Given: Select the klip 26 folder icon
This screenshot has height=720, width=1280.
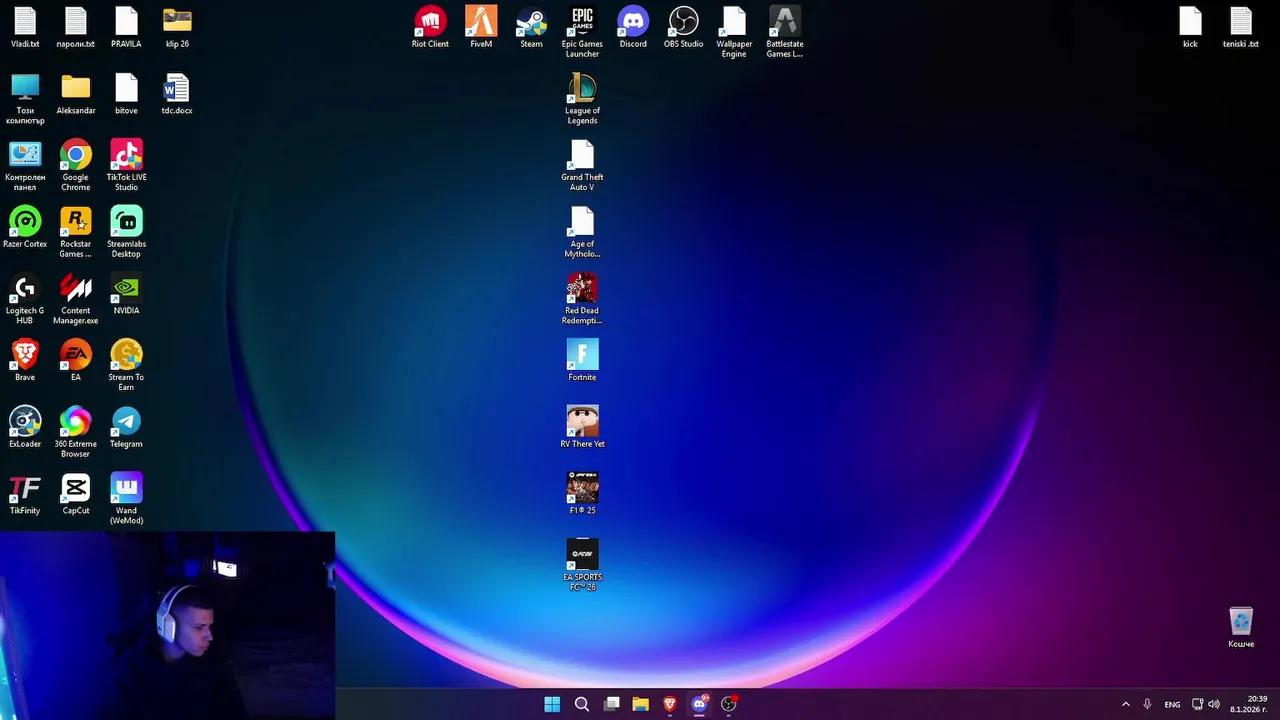Looking at the screenshot, I should point(177,28).
